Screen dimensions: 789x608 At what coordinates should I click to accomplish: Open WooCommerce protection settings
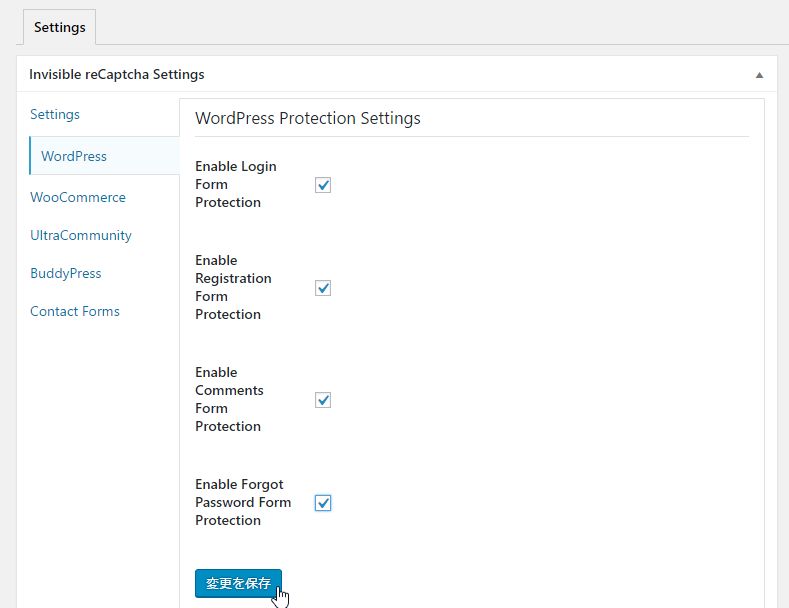[78, 197]
